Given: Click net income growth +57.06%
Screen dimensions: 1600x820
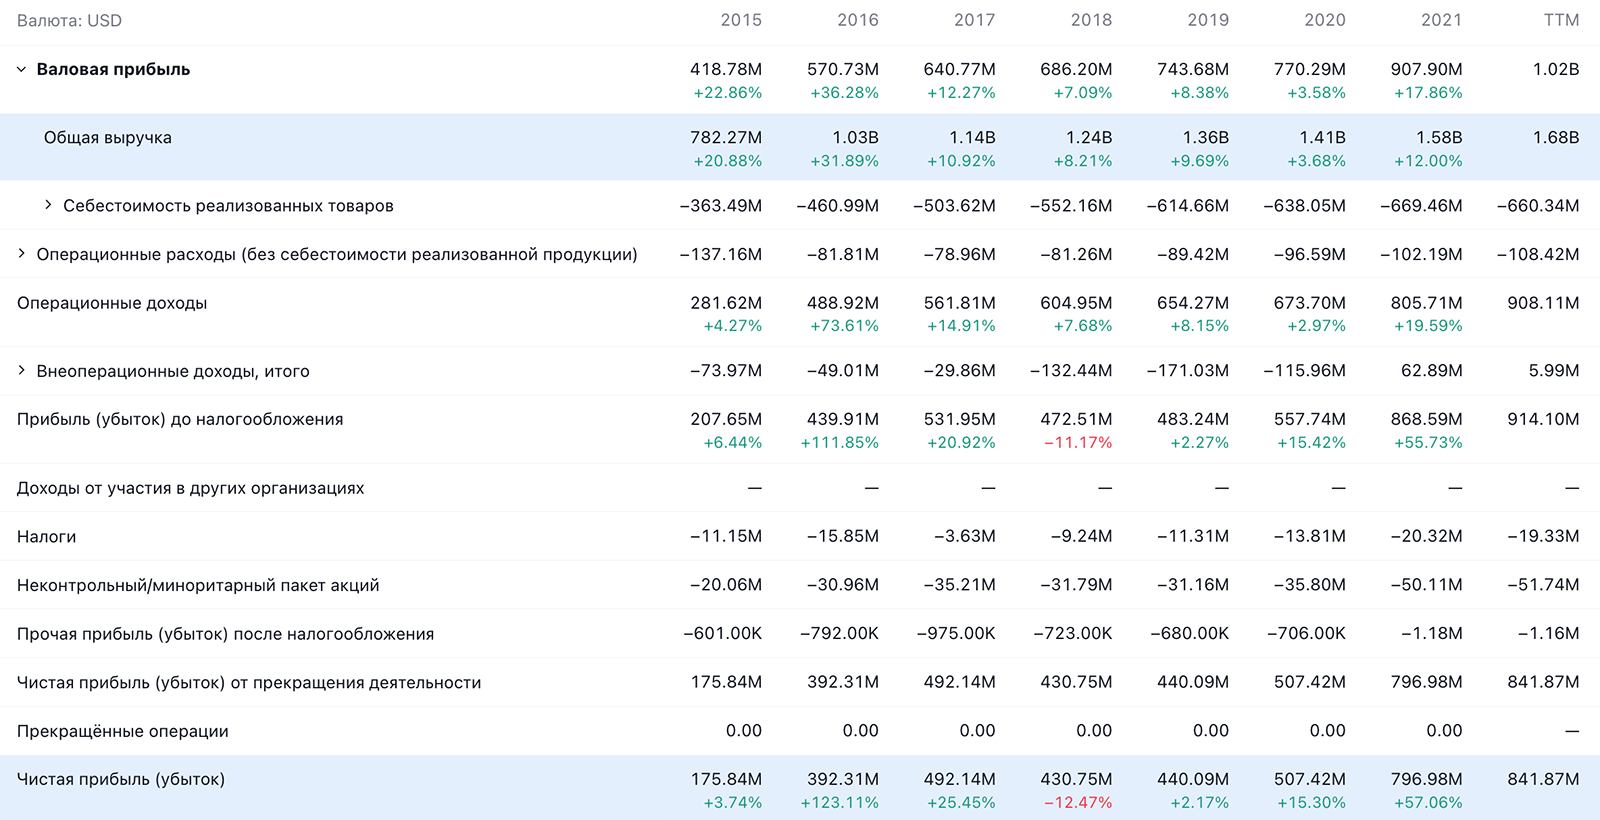Looking at the screenshot, I should tap(1428, 803).
